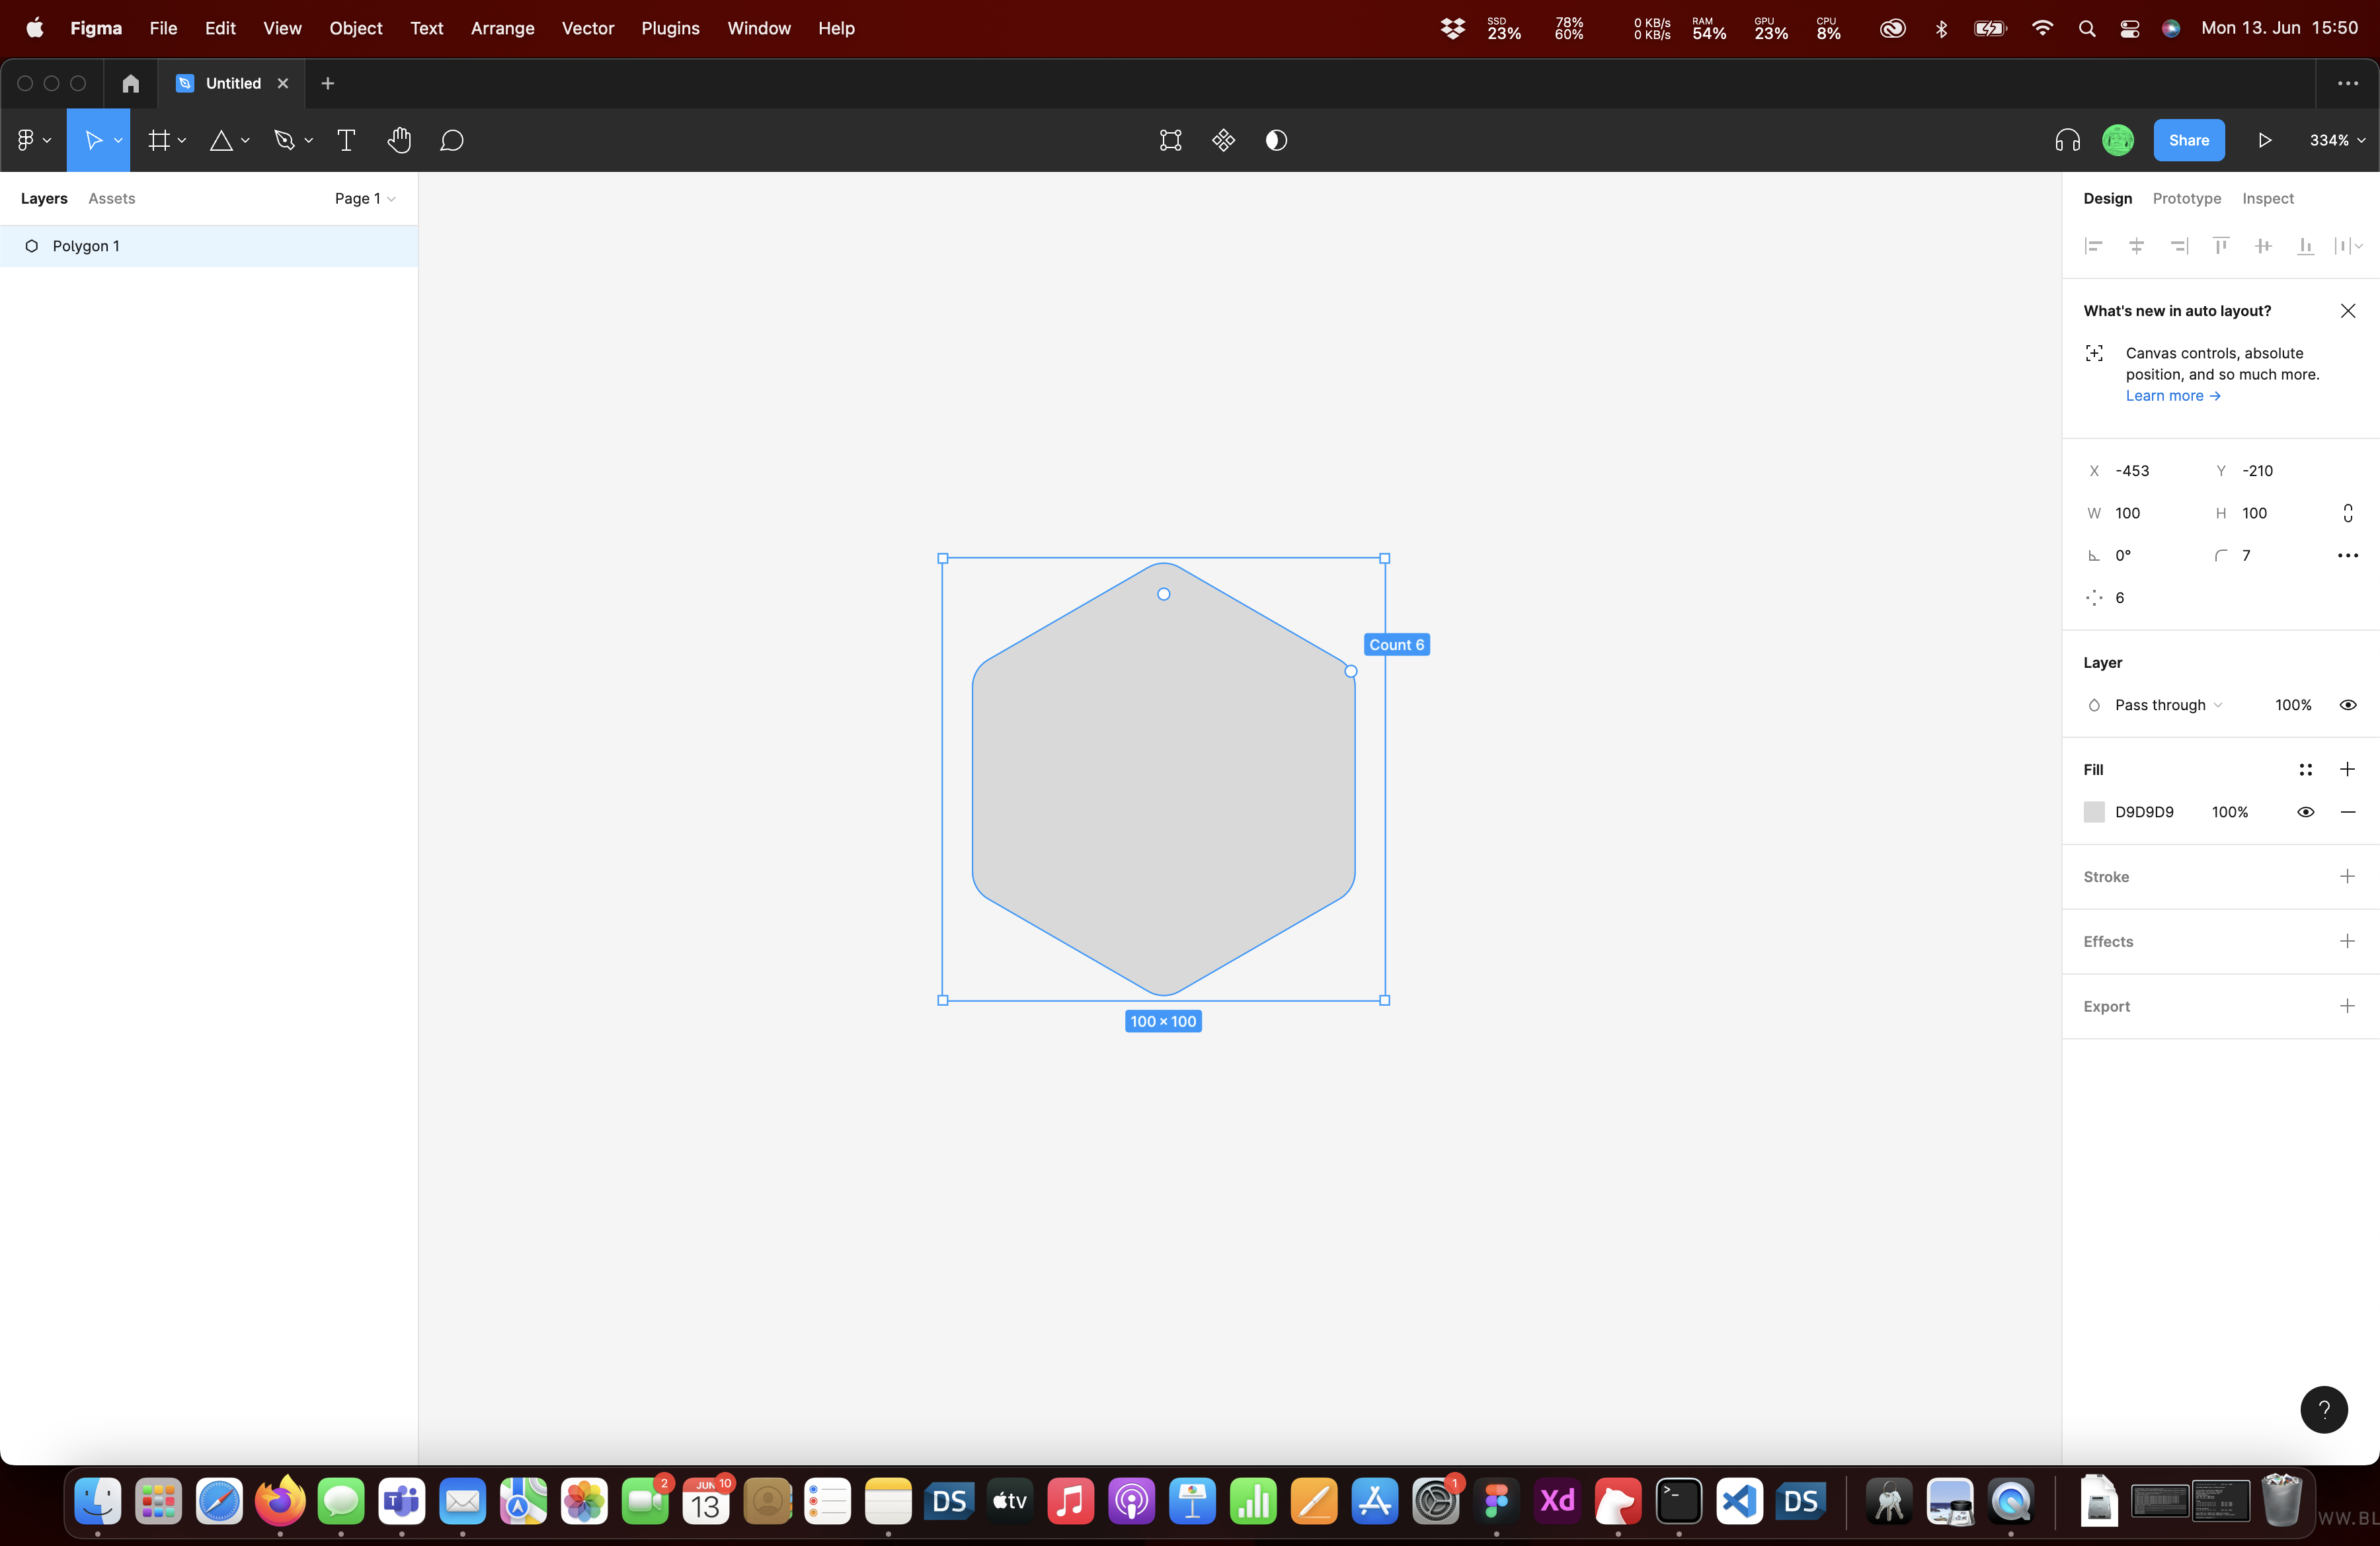Toggle the layer visibility eye icon
This screenshot has height=1546, width=2380.
coord(2347,705)
